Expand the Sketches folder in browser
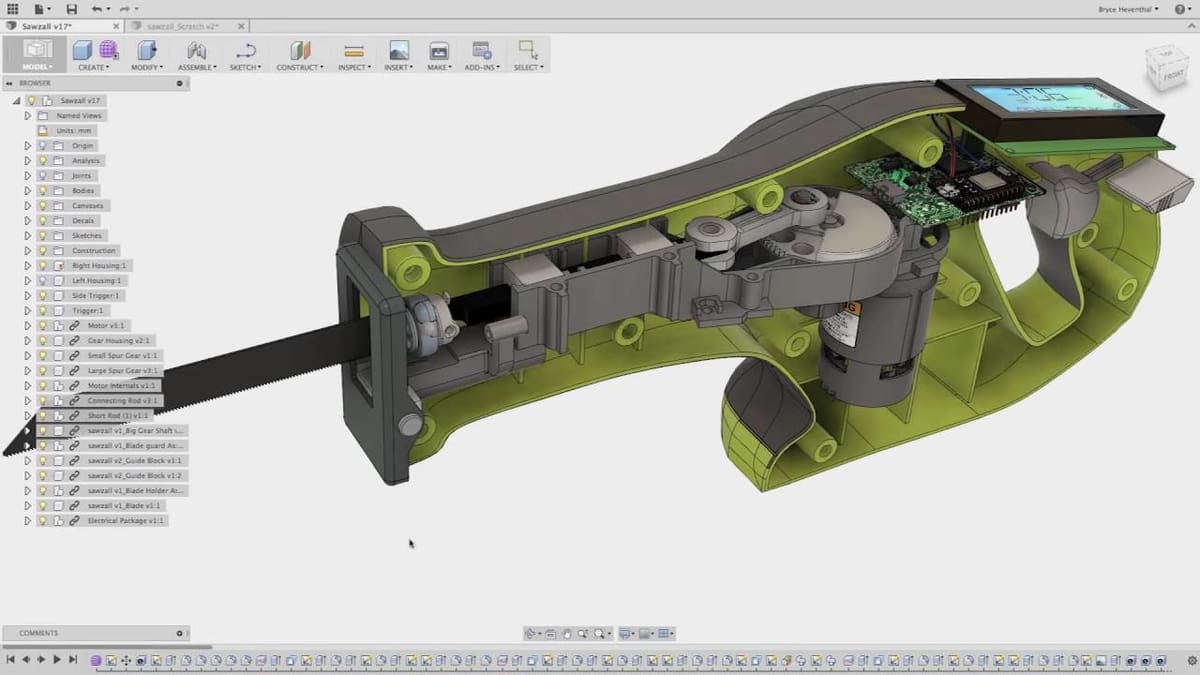The height and width of the screenshot is (675, 1200). point(28,236)
